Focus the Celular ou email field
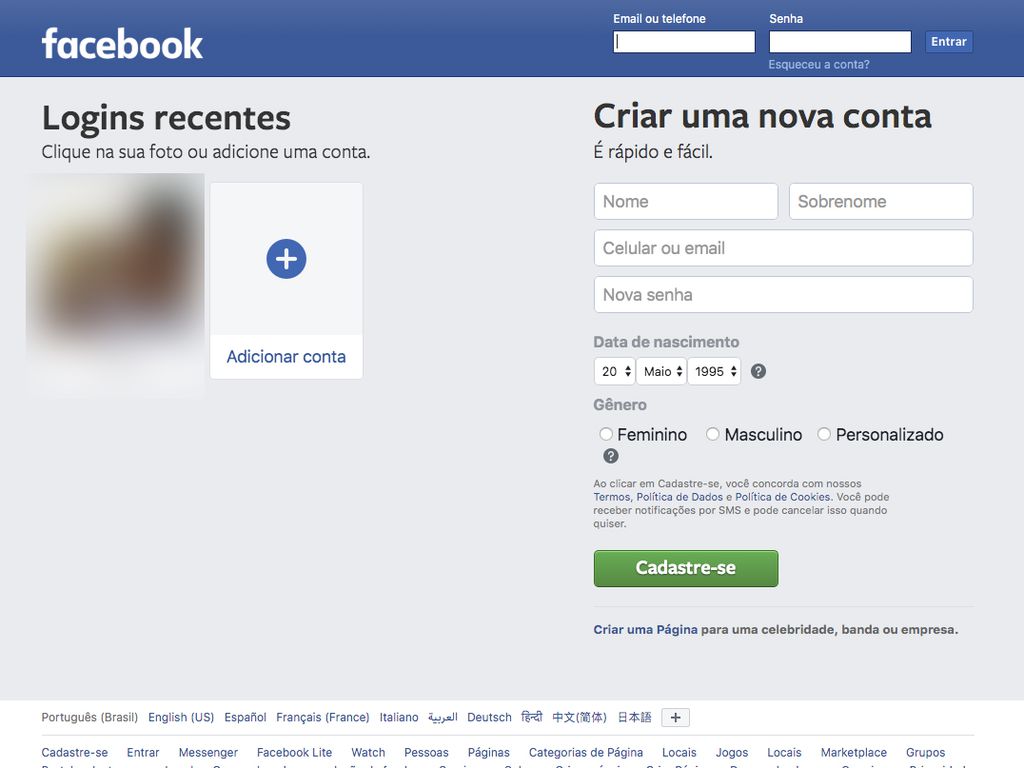The height and width of the screenshot is (768, 1024). pos(783,248)
